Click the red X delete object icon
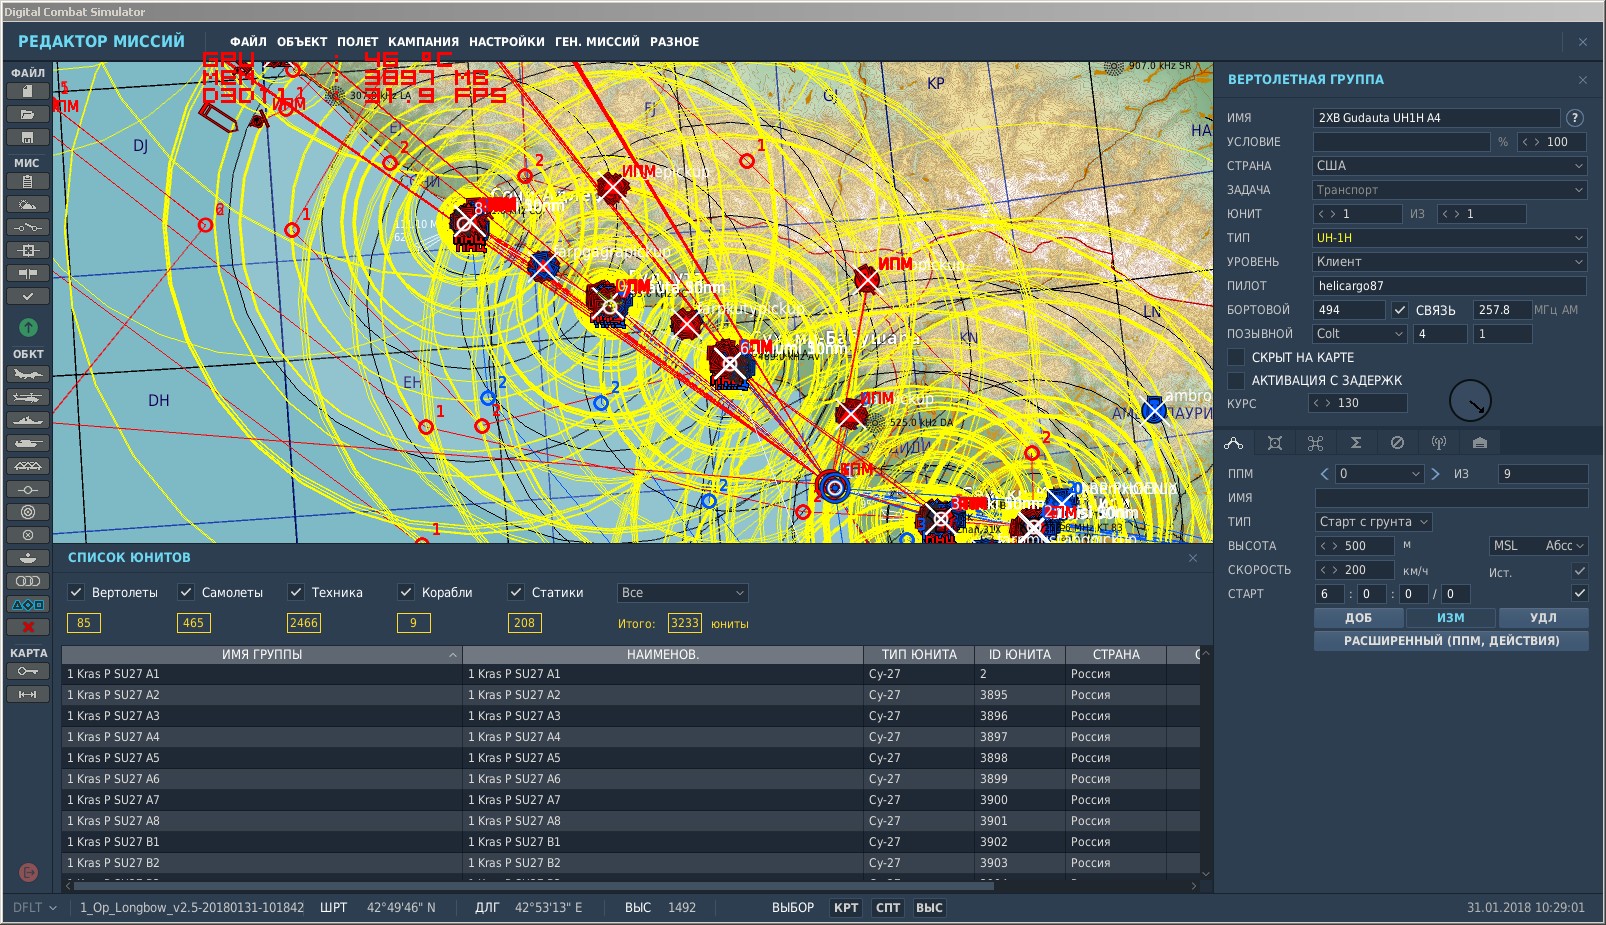This screenshot has height=925, width=1606. (x=28, y=627)
